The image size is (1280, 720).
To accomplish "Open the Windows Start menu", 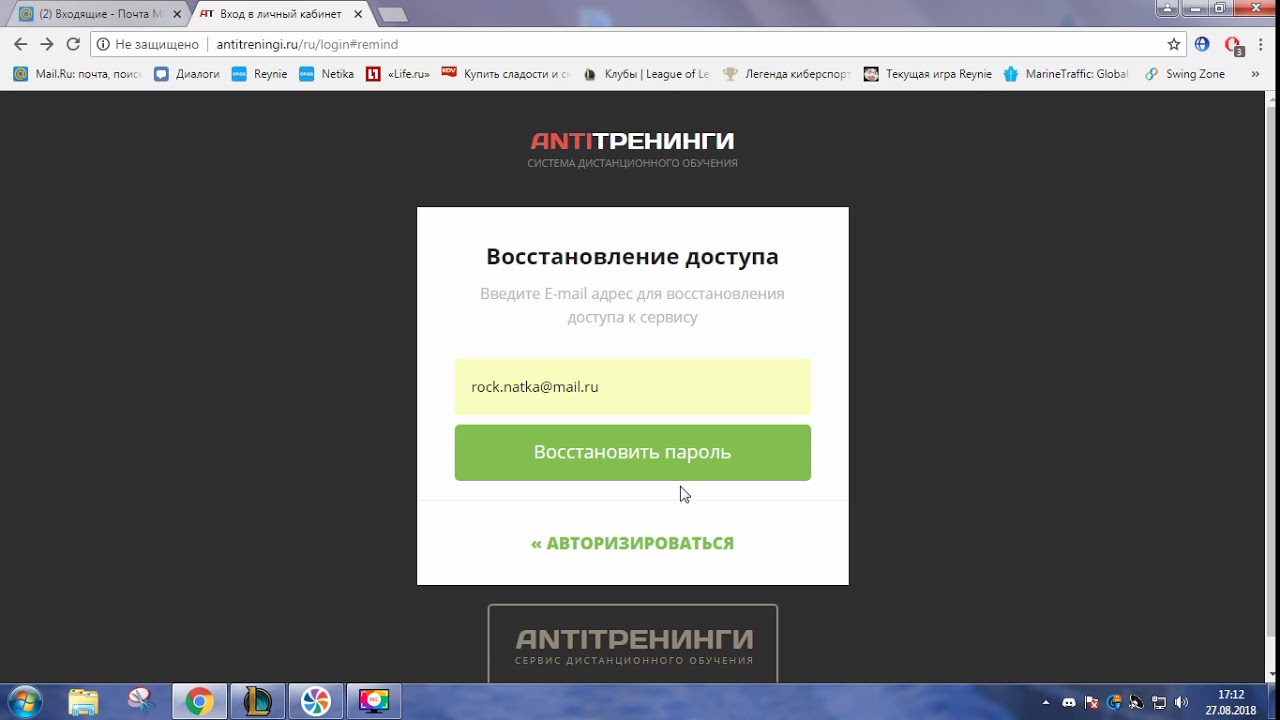I will pos(25,702).
